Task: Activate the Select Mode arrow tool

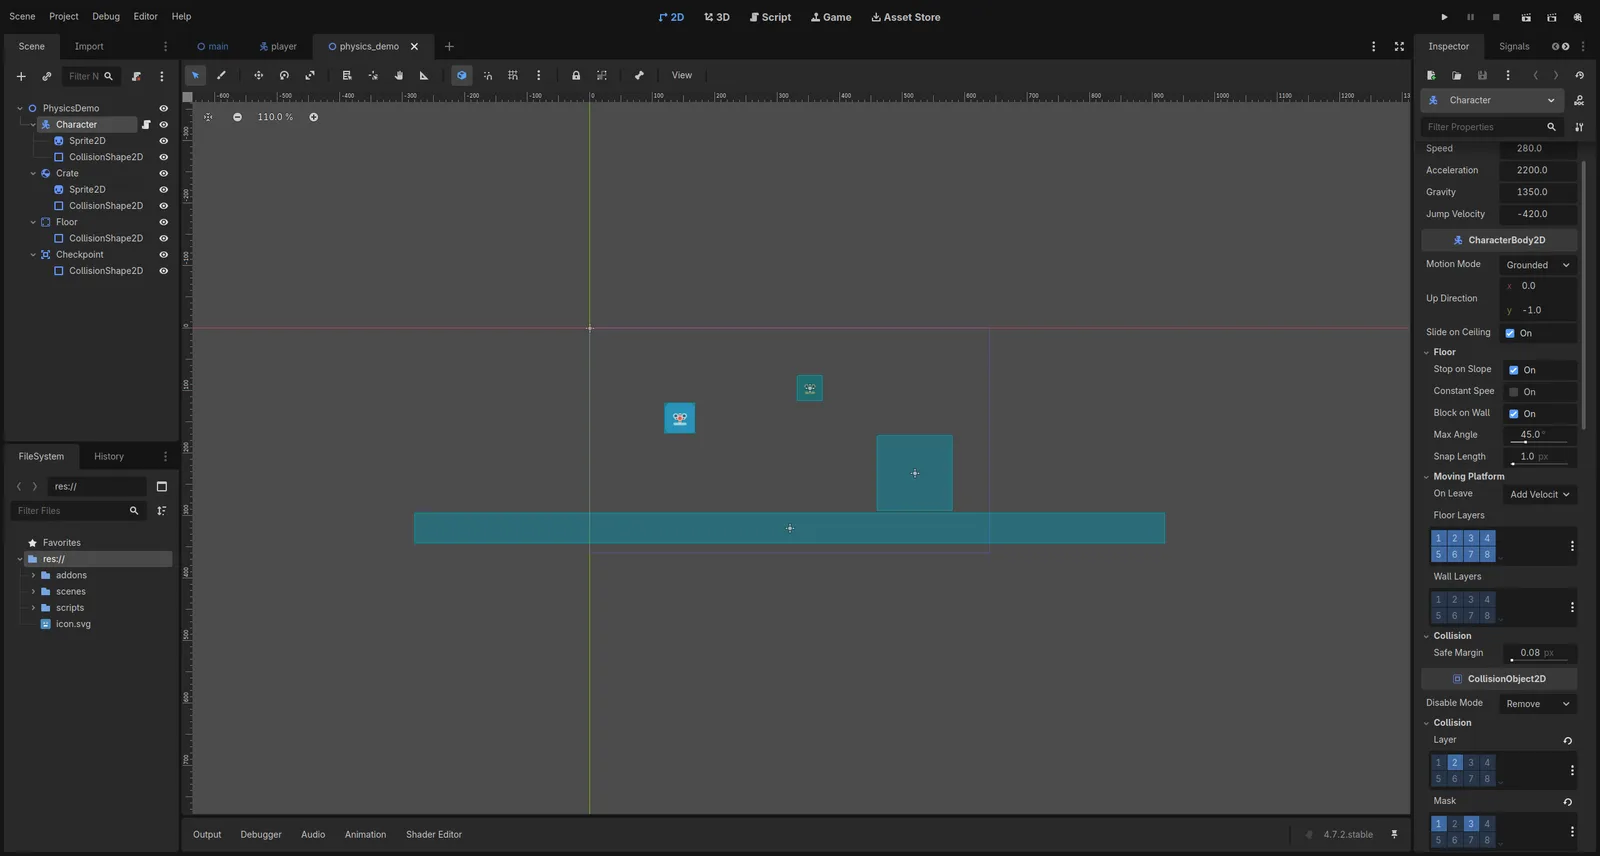Action: 195,75
